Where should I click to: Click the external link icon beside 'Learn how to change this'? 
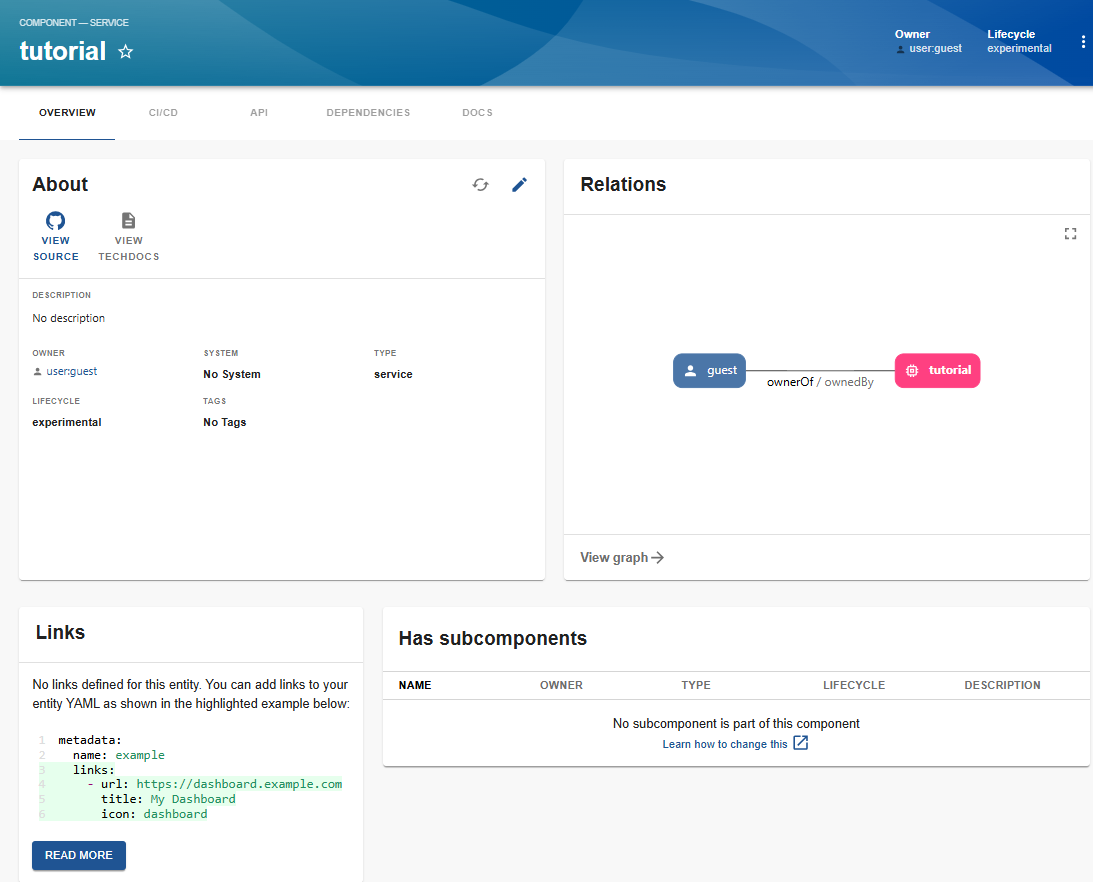click(x=800, y=743)
